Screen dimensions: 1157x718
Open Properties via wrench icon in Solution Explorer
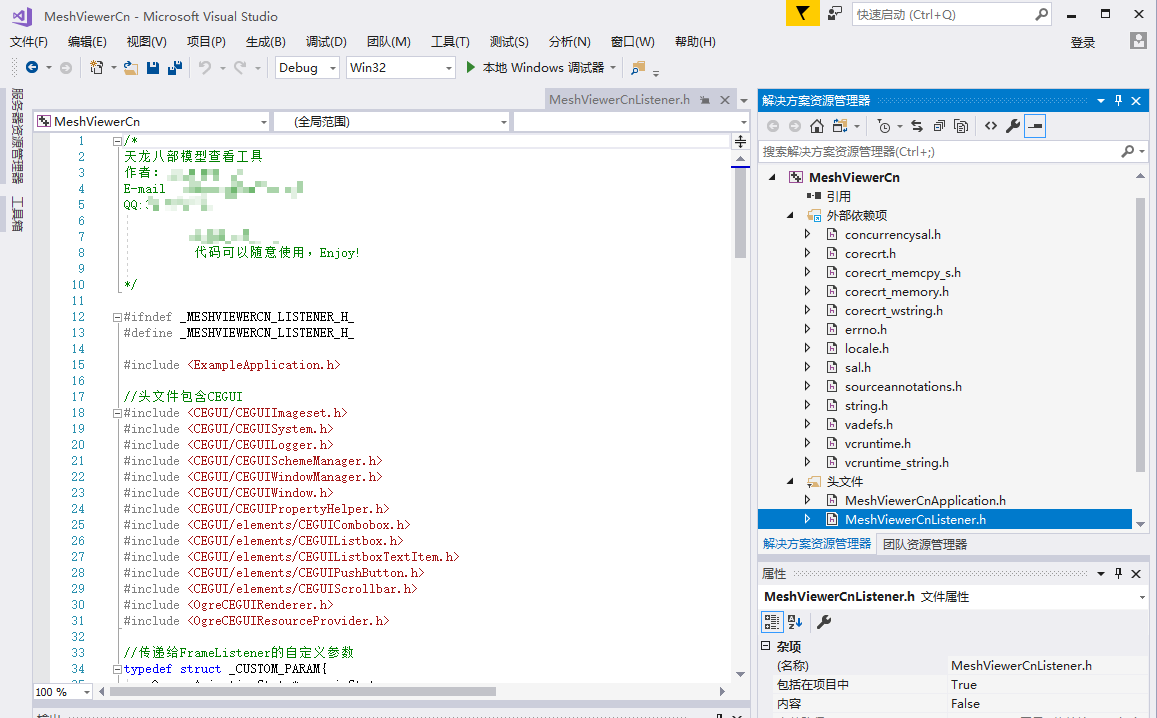tap(1012, 126)
